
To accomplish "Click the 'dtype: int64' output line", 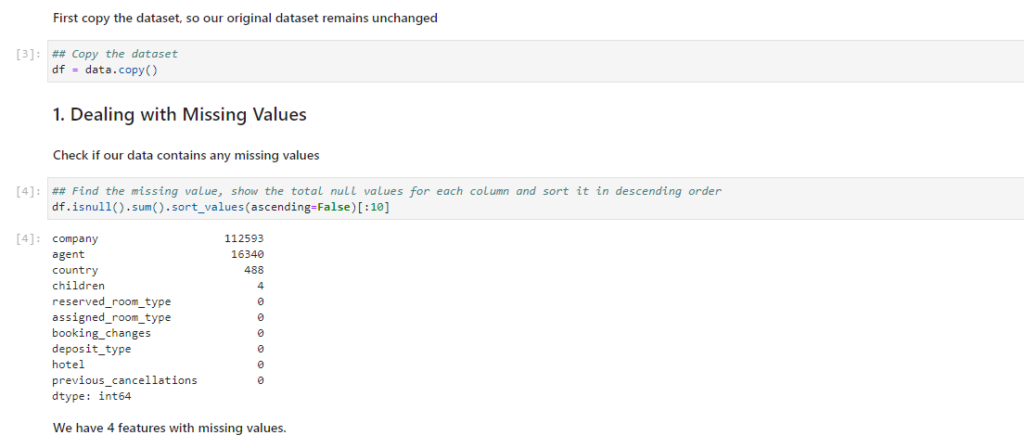I will [92, 396].
